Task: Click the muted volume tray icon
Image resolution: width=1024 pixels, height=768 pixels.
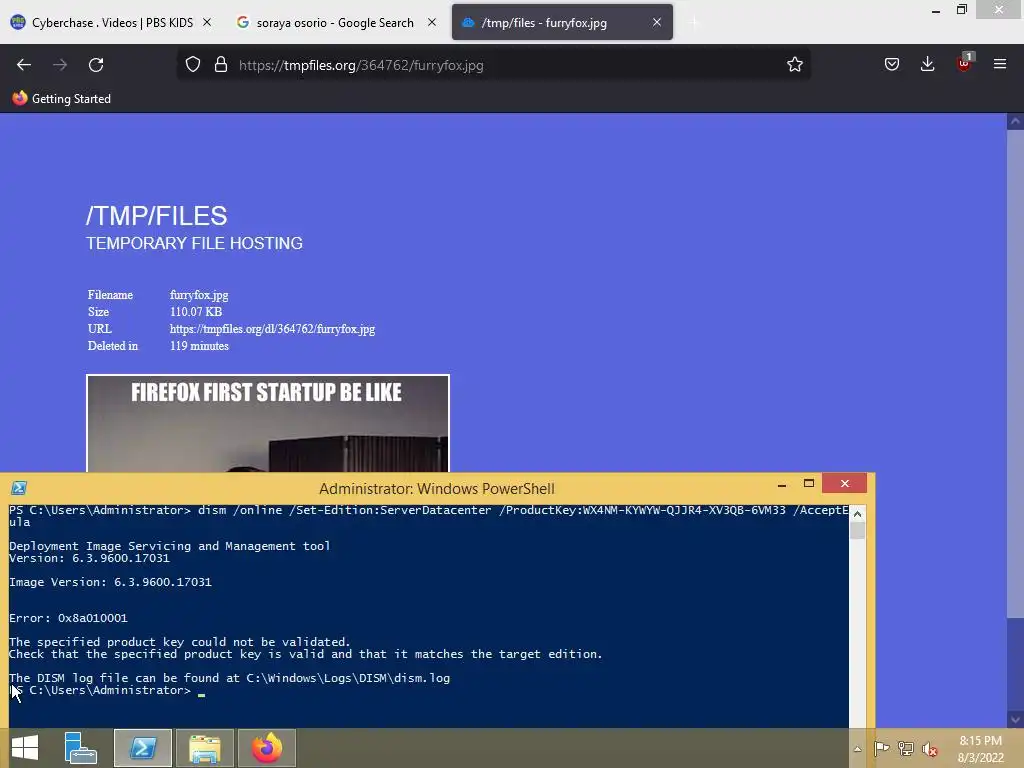Action: [930, 749]
